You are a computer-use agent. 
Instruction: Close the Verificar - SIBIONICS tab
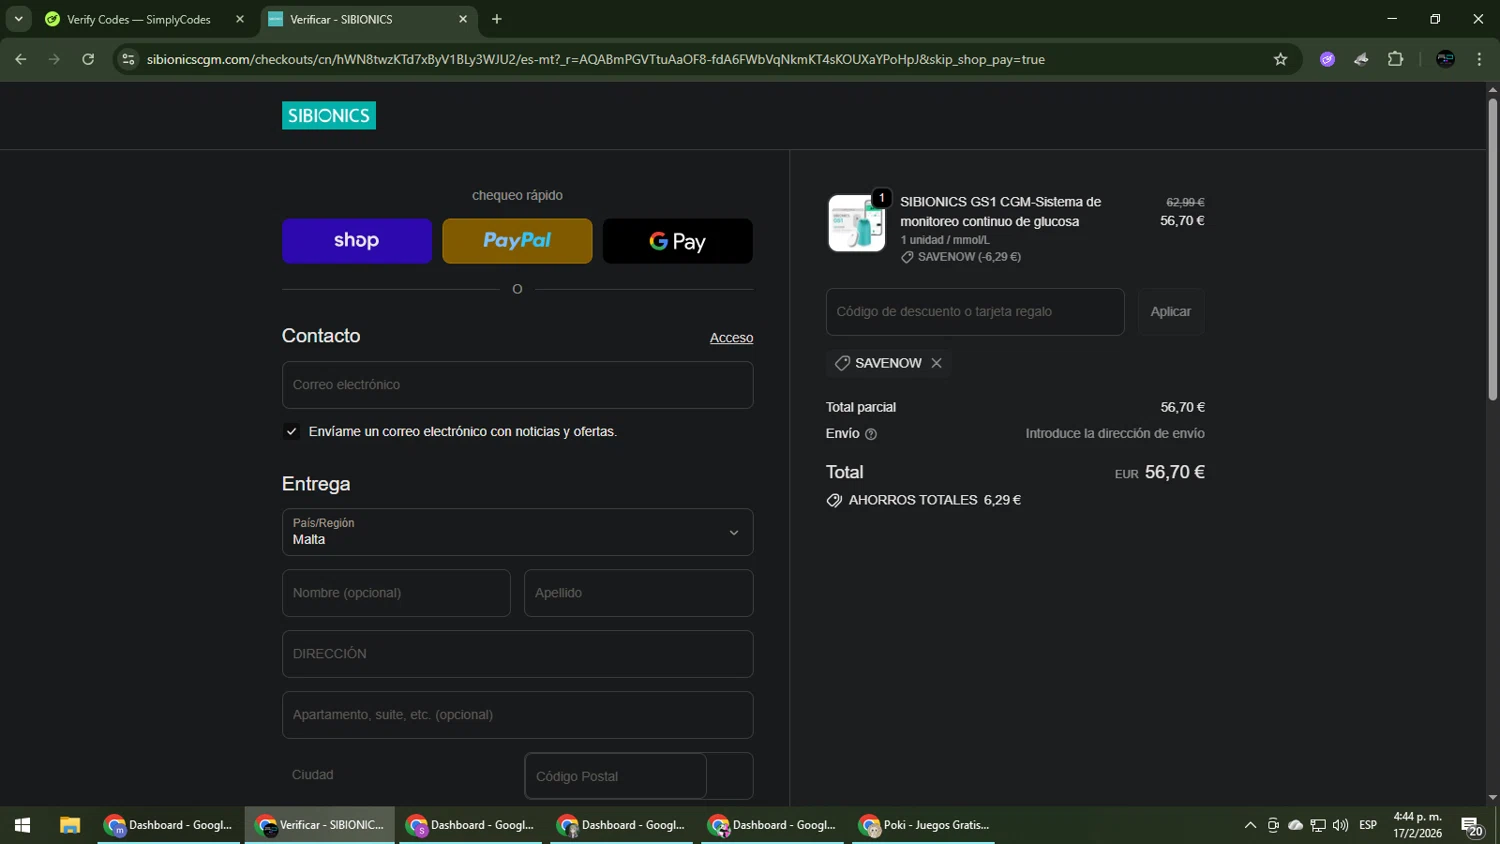(463, 19)
